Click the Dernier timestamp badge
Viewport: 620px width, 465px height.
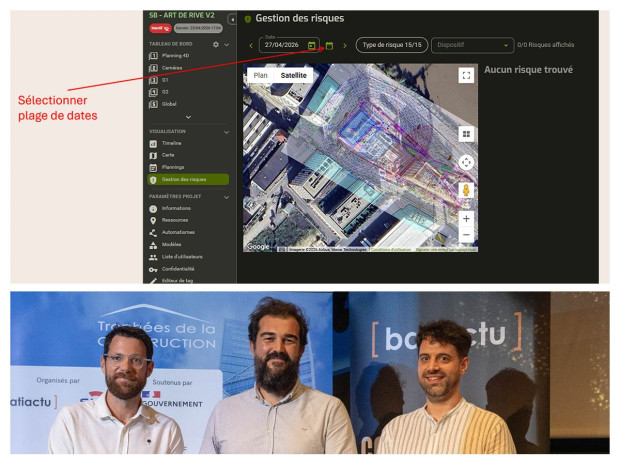(x=198, y=28)
